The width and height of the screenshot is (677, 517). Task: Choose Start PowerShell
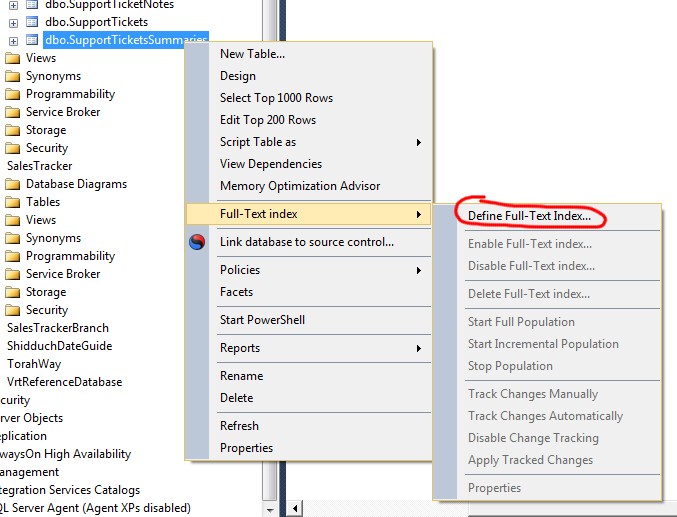[262, 320]
